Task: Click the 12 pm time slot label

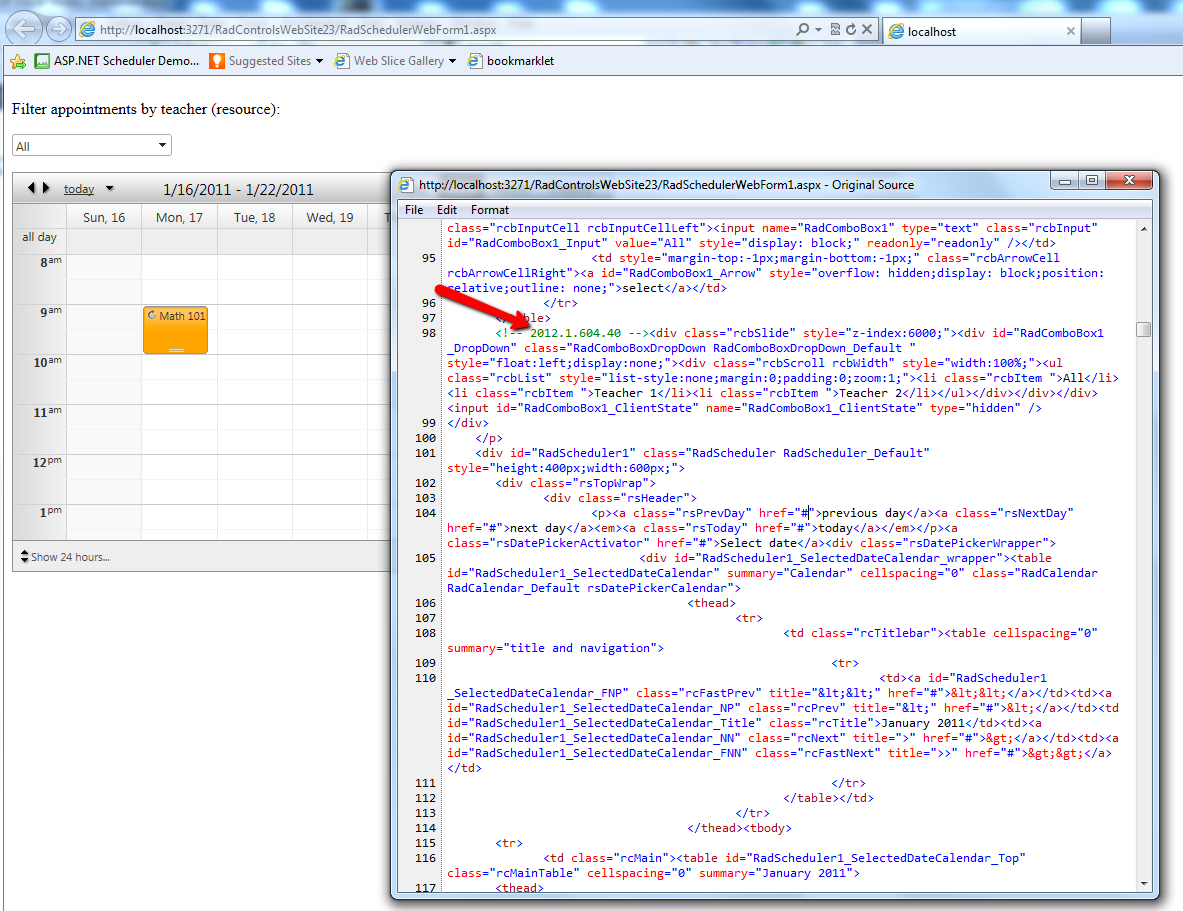Action: (47, 461)
